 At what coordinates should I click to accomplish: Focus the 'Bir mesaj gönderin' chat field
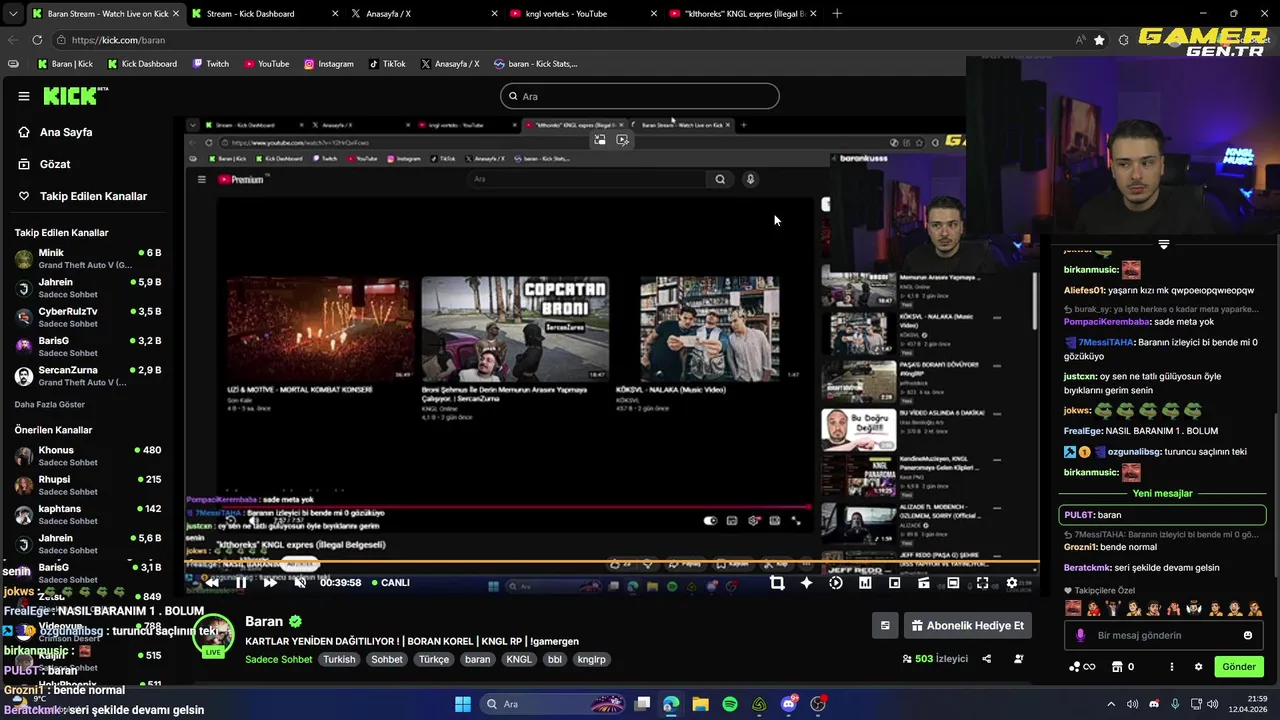pos(1162,635)
